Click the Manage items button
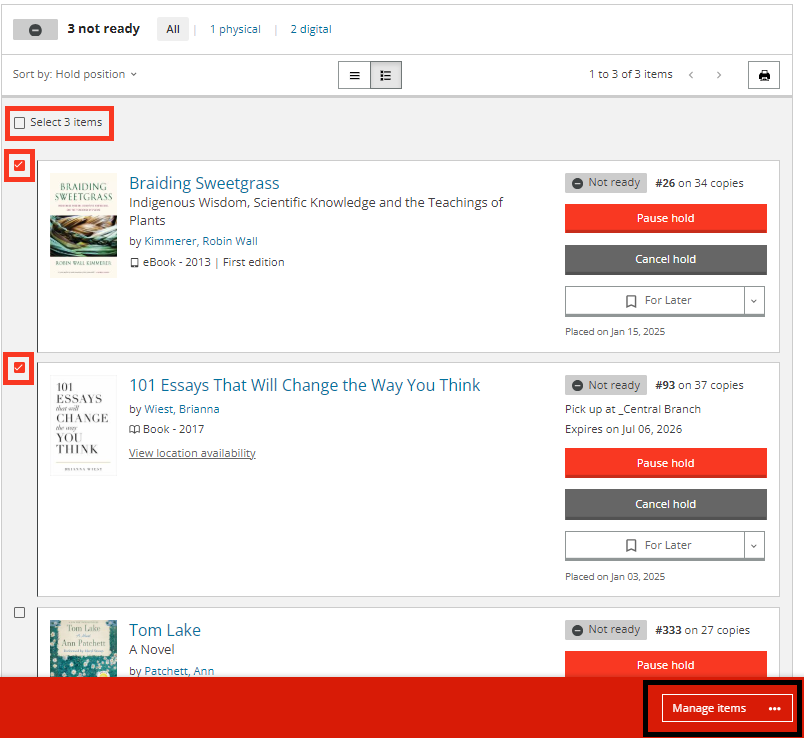Viewport: 804px width, 738px height. tap(727, 708)
